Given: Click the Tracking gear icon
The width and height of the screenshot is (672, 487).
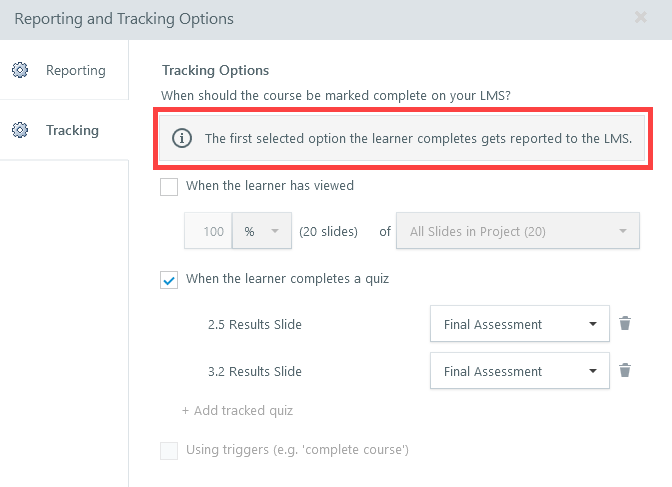Looking at the screenshot, I should pos(19,130).
